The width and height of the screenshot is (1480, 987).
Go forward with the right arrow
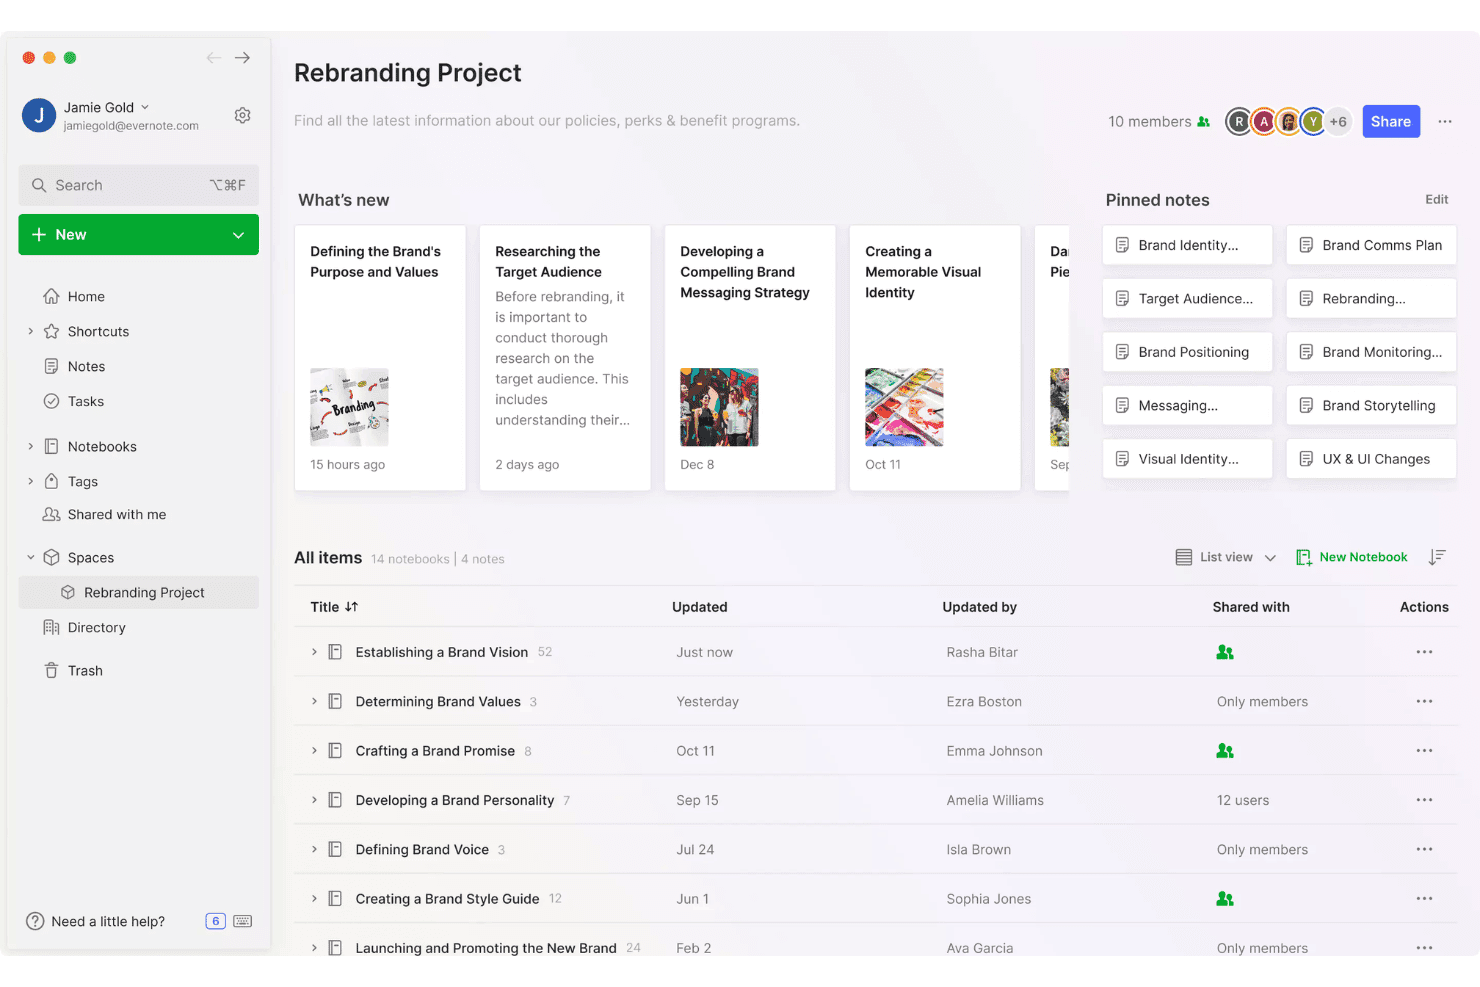click(242, 58)
